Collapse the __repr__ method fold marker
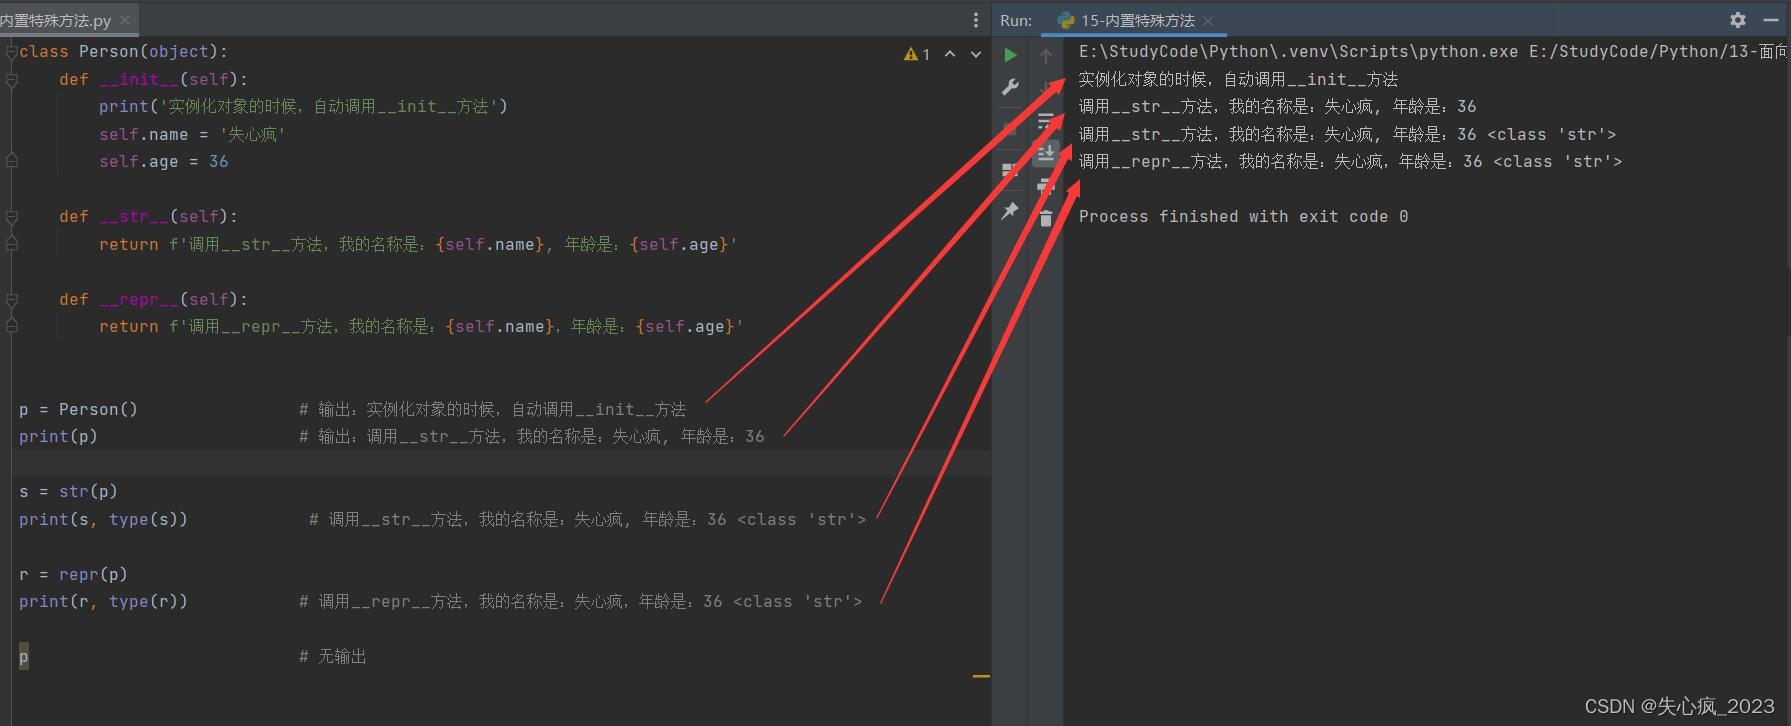The width and height of the screenshot is (1791, 726). (x=11, y=299)
